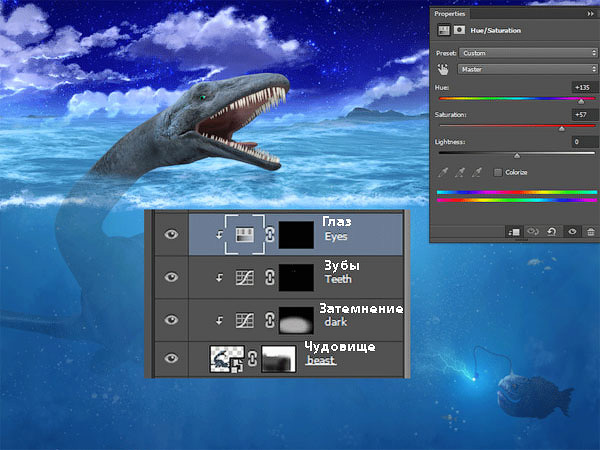Viewport: 600px width, 450px height.
Task: Activate the on-image adjustment hand tool
Action: coord(443,69)
